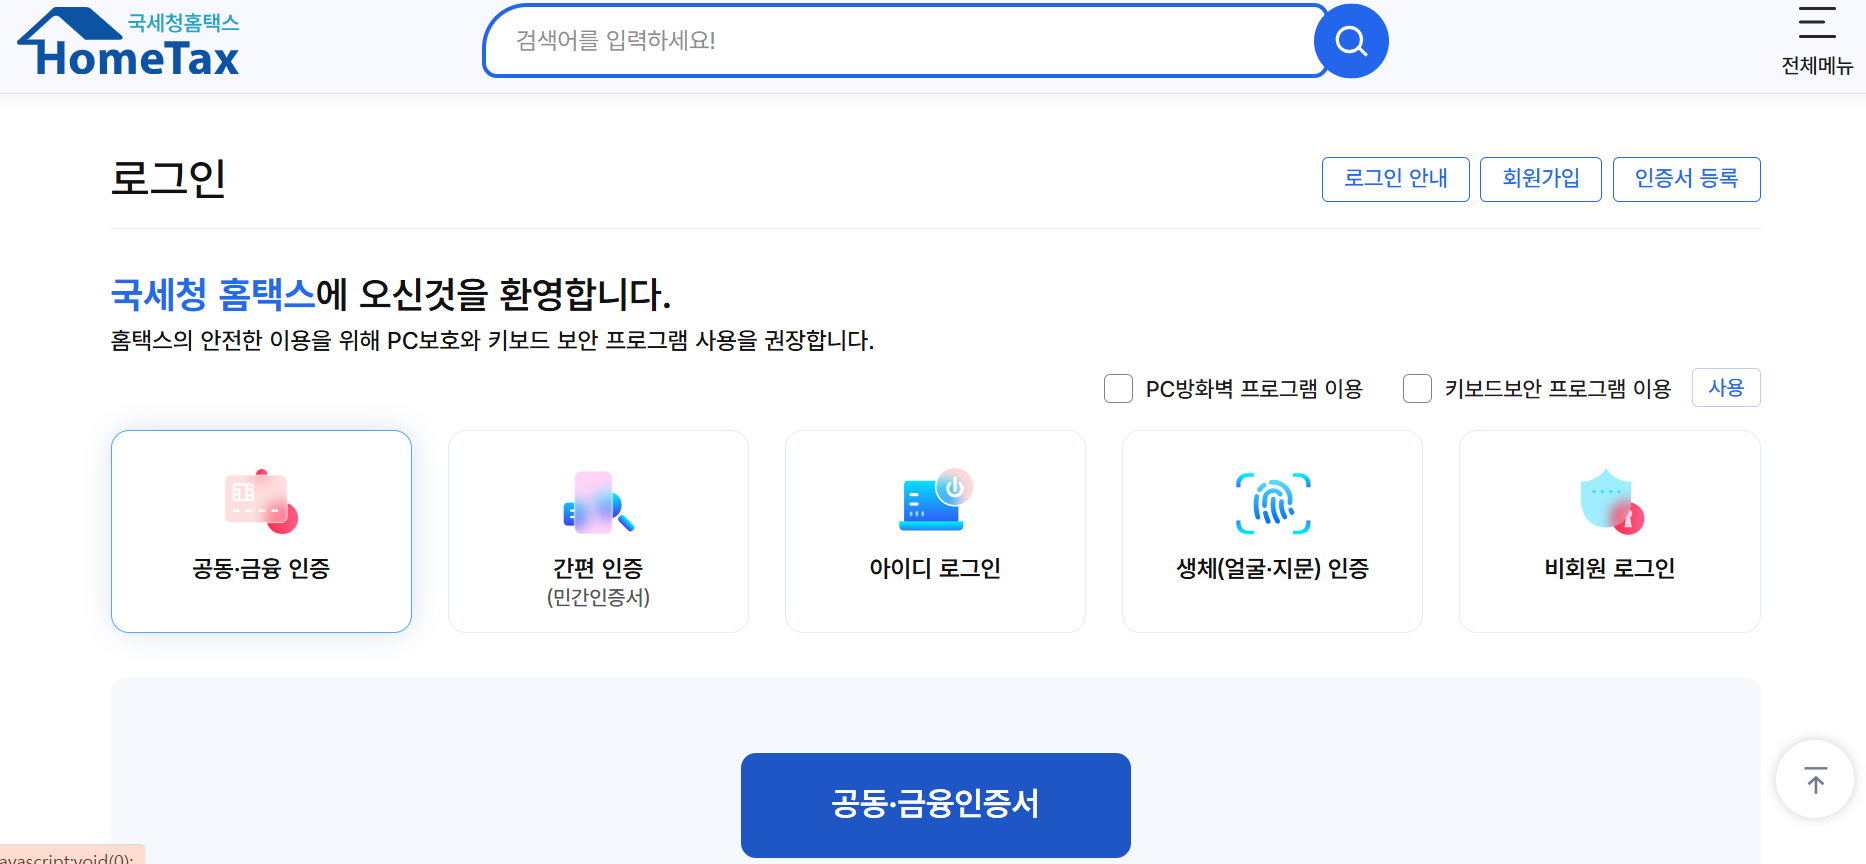Click the magnifier search button

click(1351, 41)
